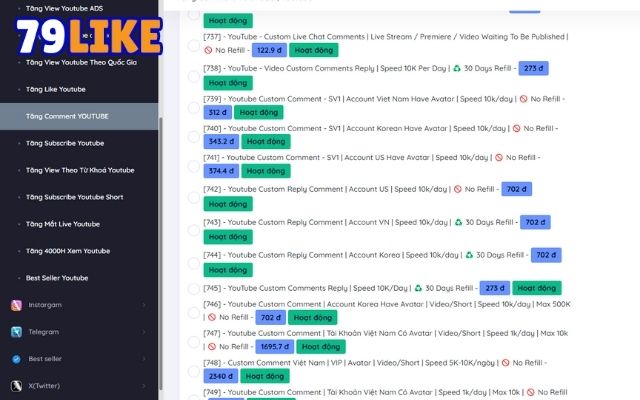
Task: Expand the Telegram menu chevron
Action: click(x=144, y=332)
